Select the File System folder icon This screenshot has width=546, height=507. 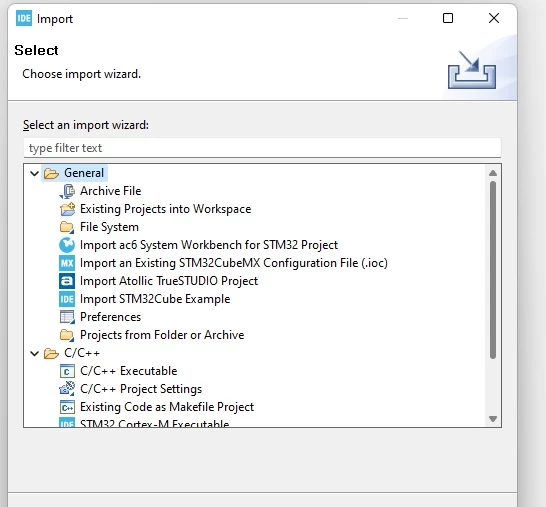pyautogui.click(x=67, y=227)
